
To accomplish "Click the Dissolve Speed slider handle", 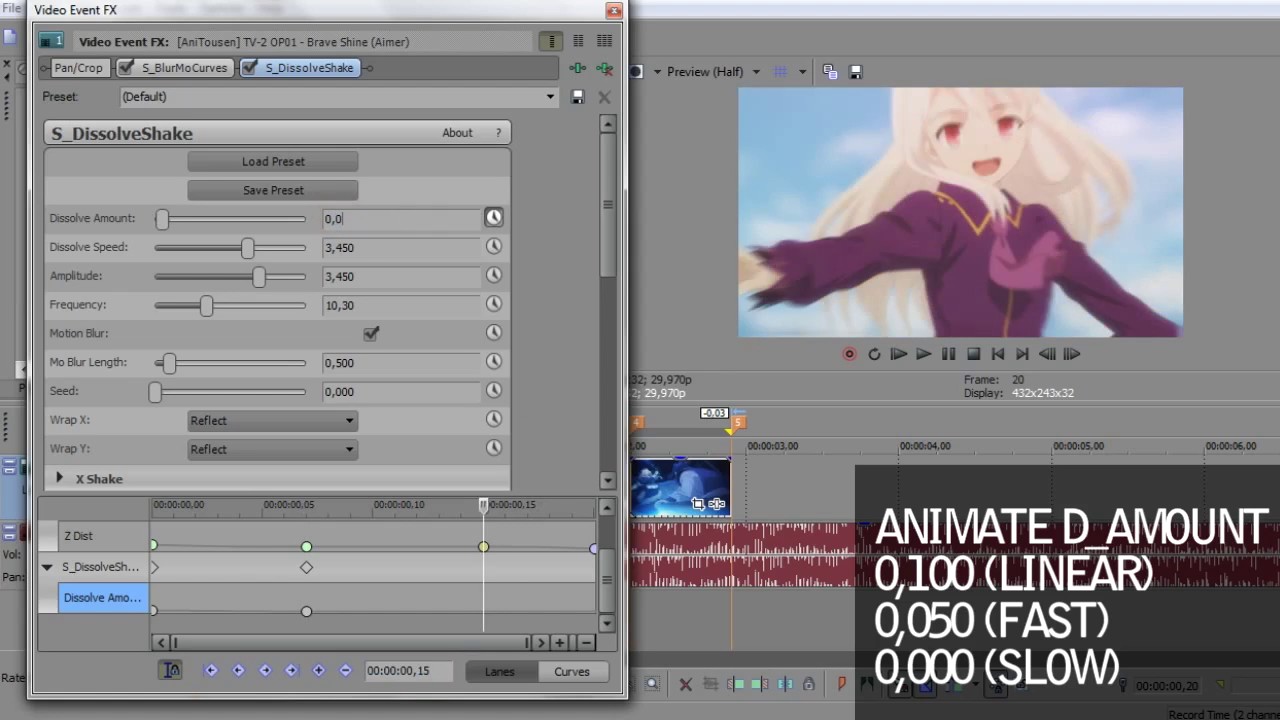I will 247,248.
